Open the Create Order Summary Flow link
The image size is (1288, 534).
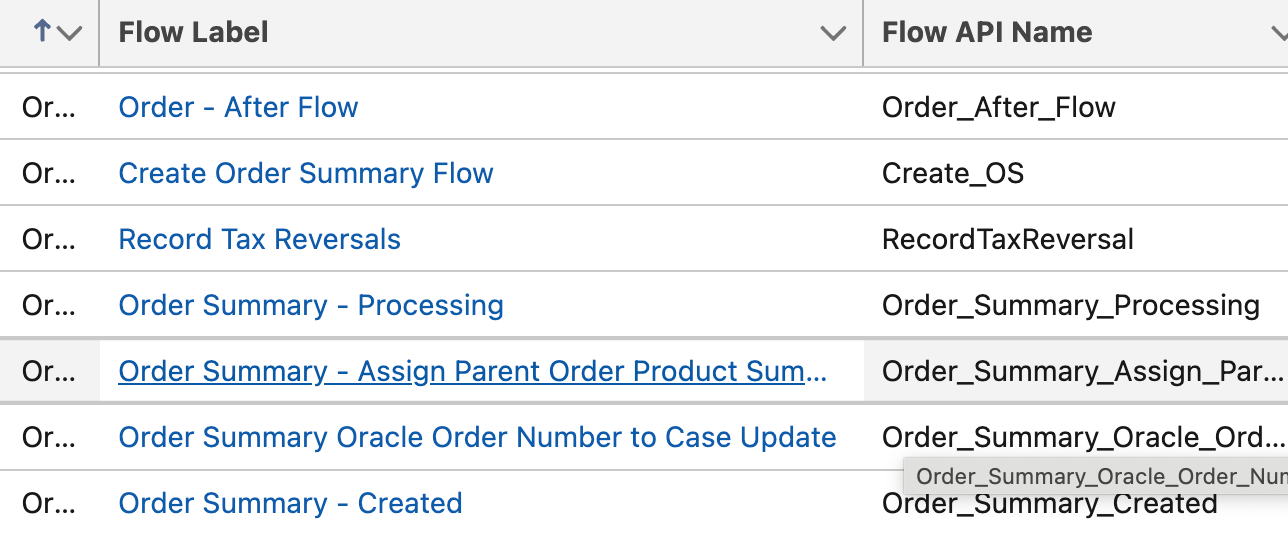[306, 173]
